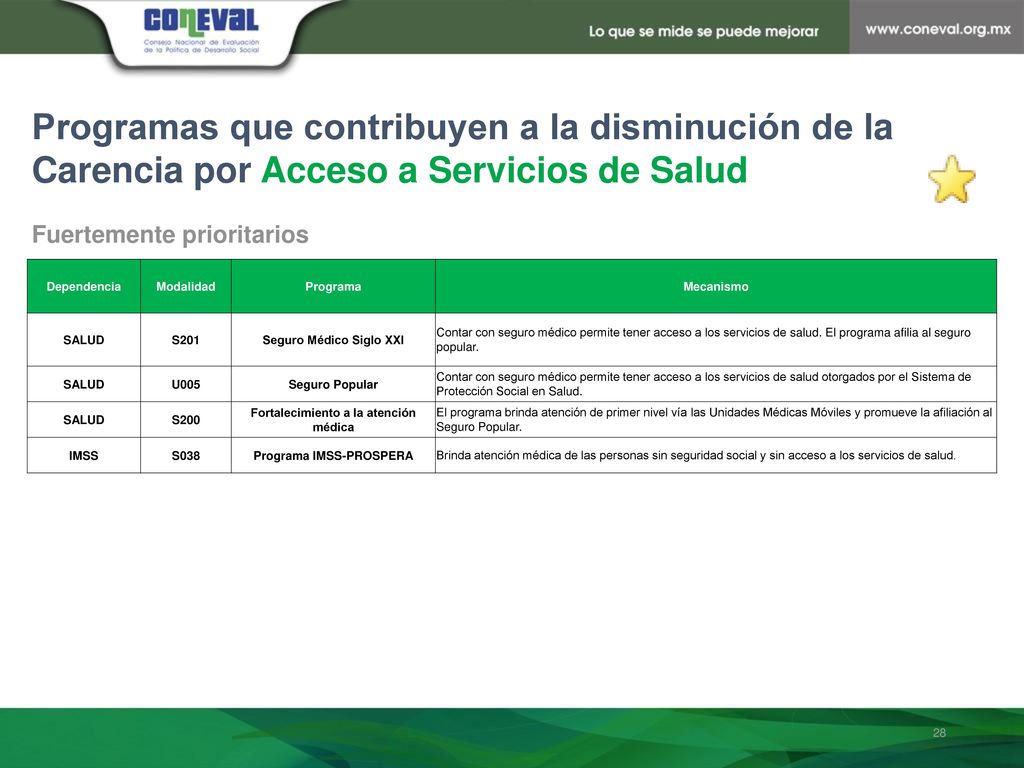Select the 'Dependencia' column header
This screenshot has width=1024, height=768.
coord(84,286)
